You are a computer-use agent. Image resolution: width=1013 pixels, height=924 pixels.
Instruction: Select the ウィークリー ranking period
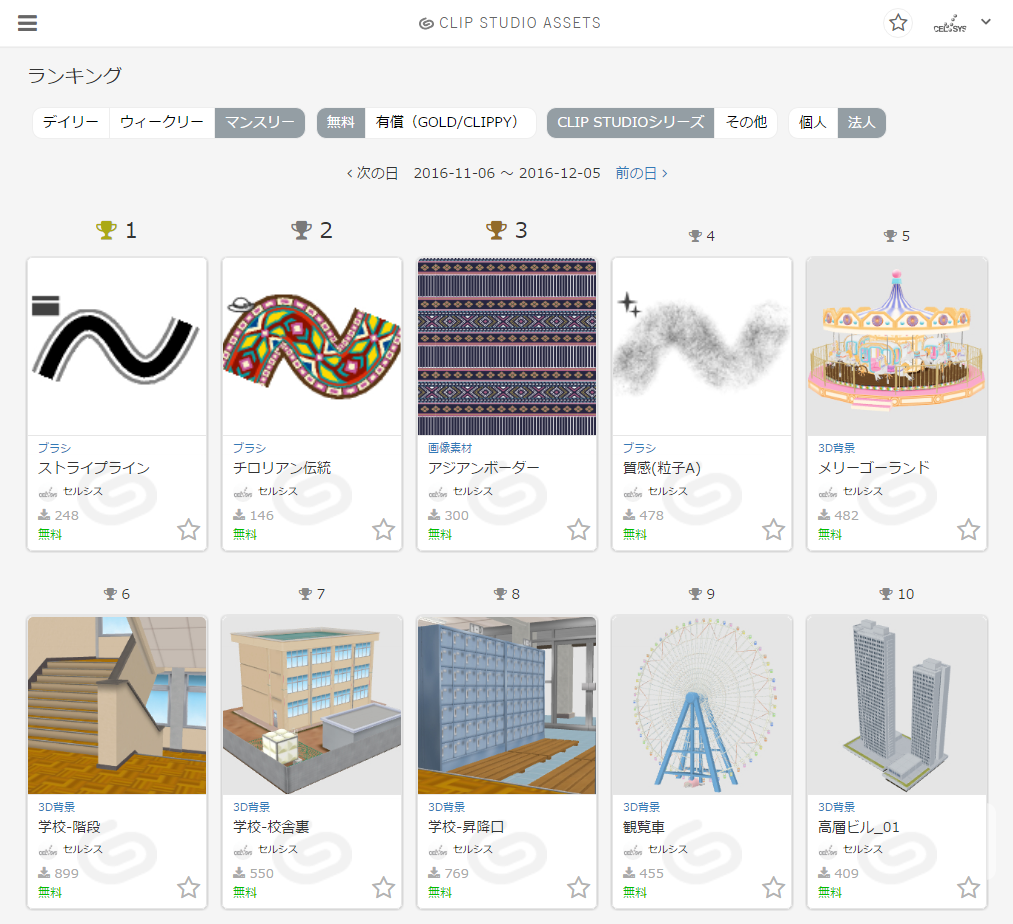(x=162, y=123)
